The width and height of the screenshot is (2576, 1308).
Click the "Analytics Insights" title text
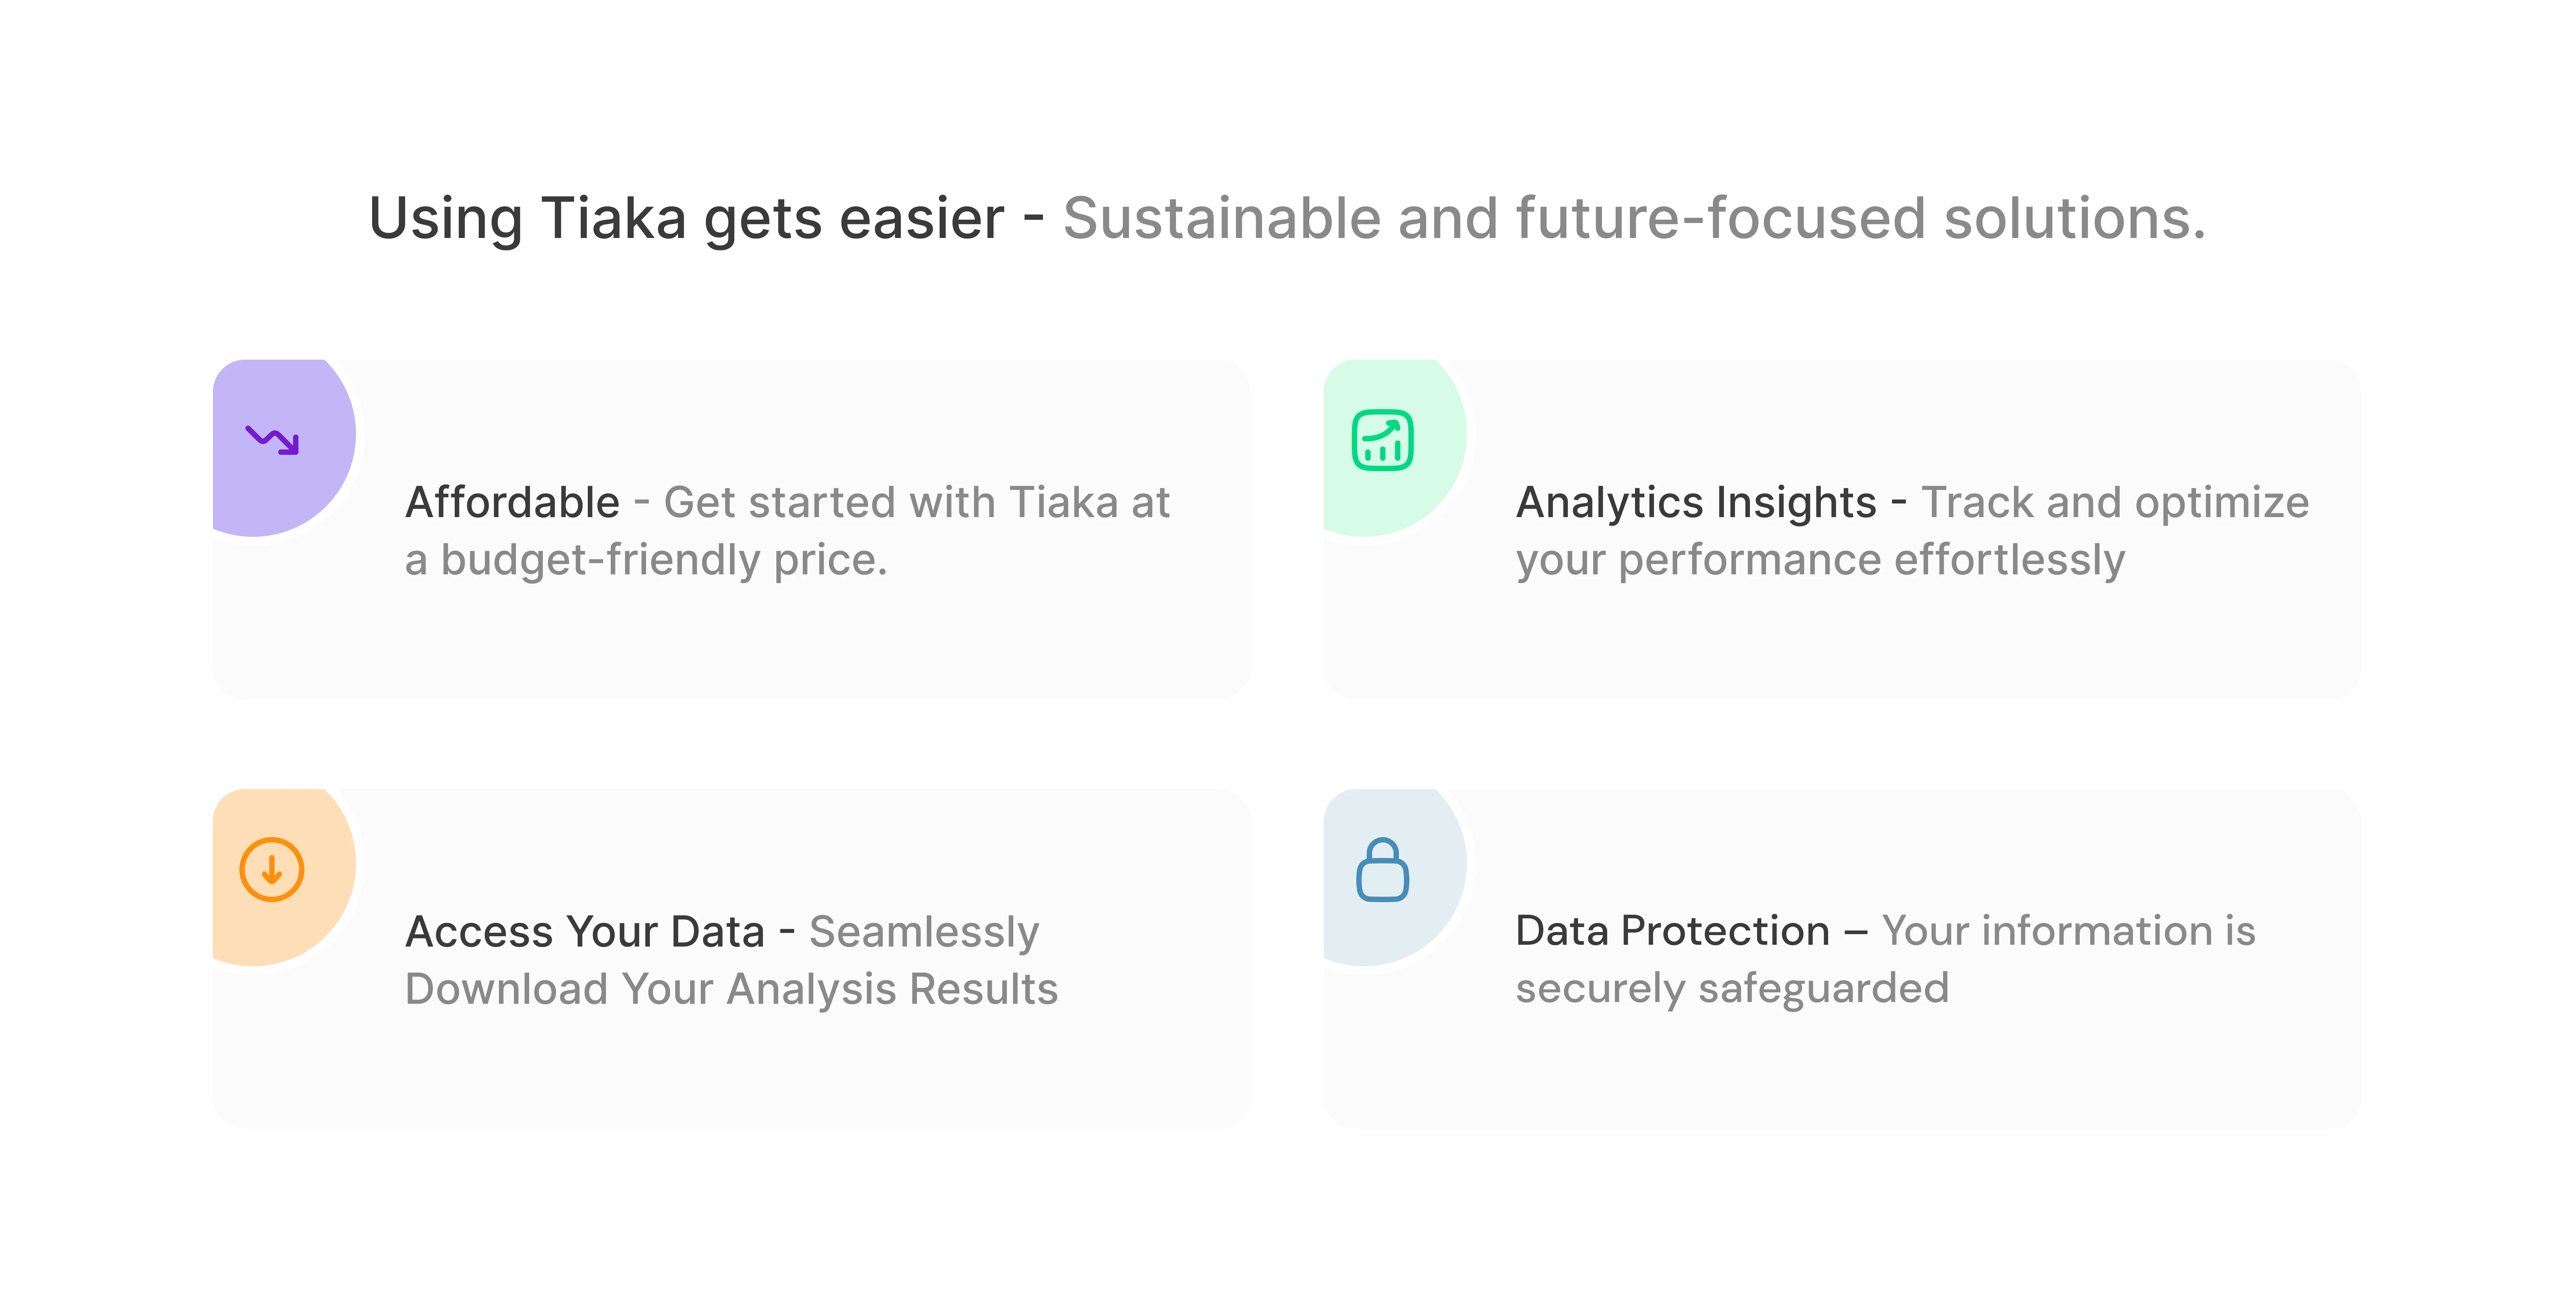pyautogui.click(x=1696, y=502)
